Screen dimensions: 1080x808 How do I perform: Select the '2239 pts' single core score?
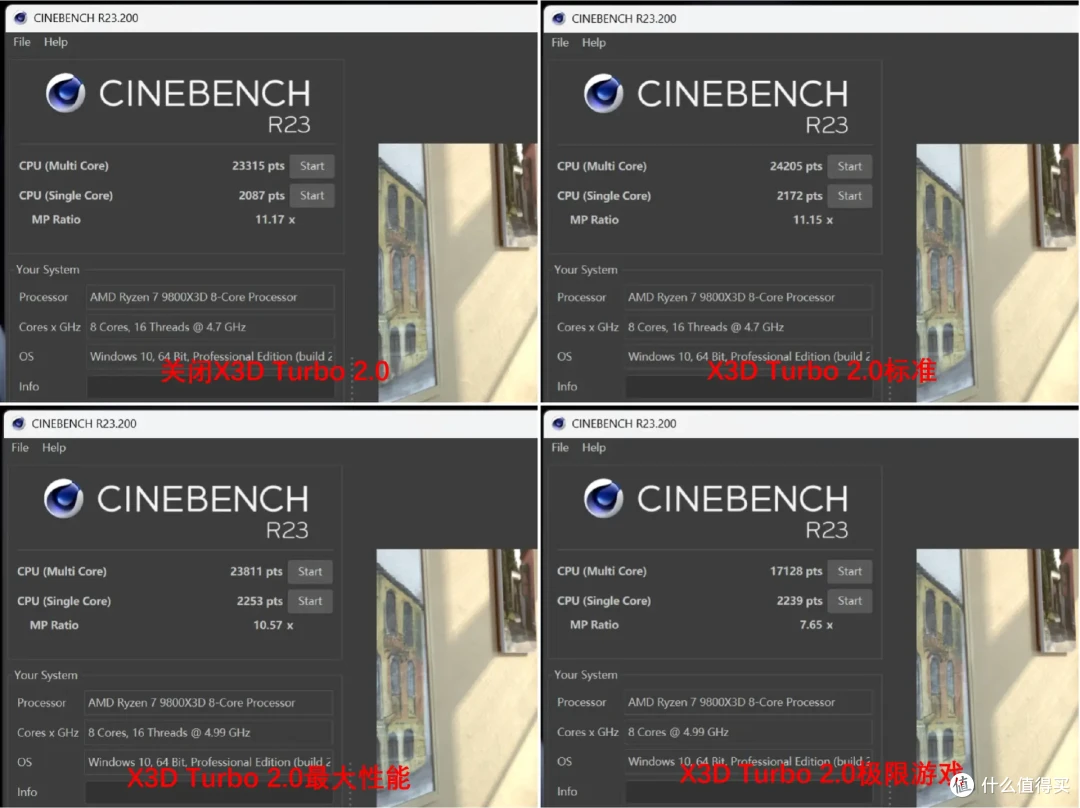(x=800, y=601)
